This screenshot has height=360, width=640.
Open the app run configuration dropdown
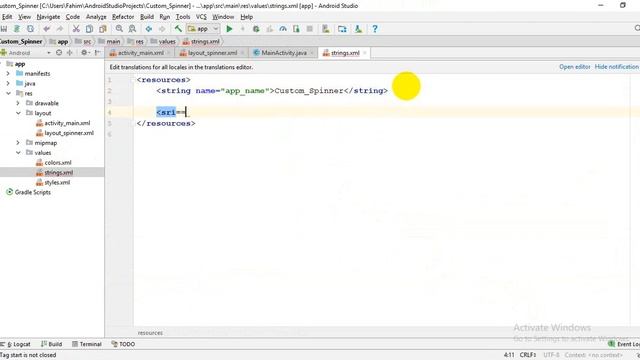pyautogui.click(x=203, y=29)
